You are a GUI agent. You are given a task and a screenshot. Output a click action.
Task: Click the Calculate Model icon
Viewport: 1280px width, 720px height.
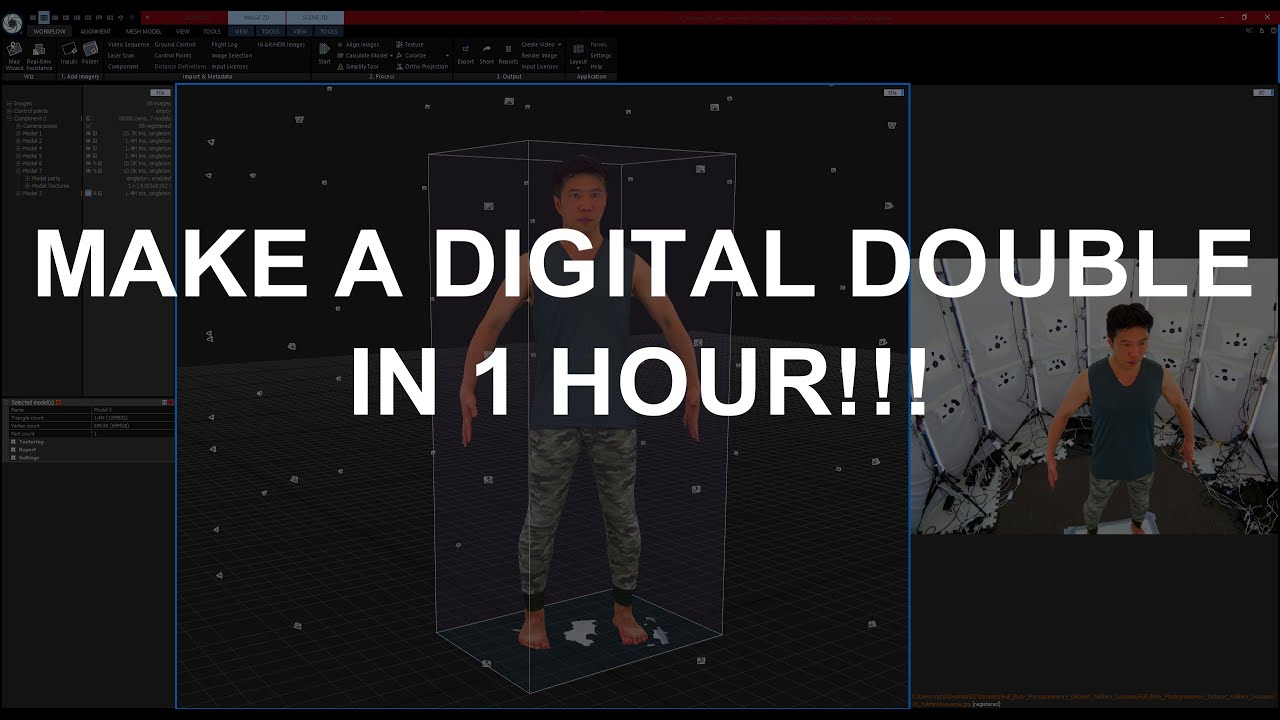(340, 56)
